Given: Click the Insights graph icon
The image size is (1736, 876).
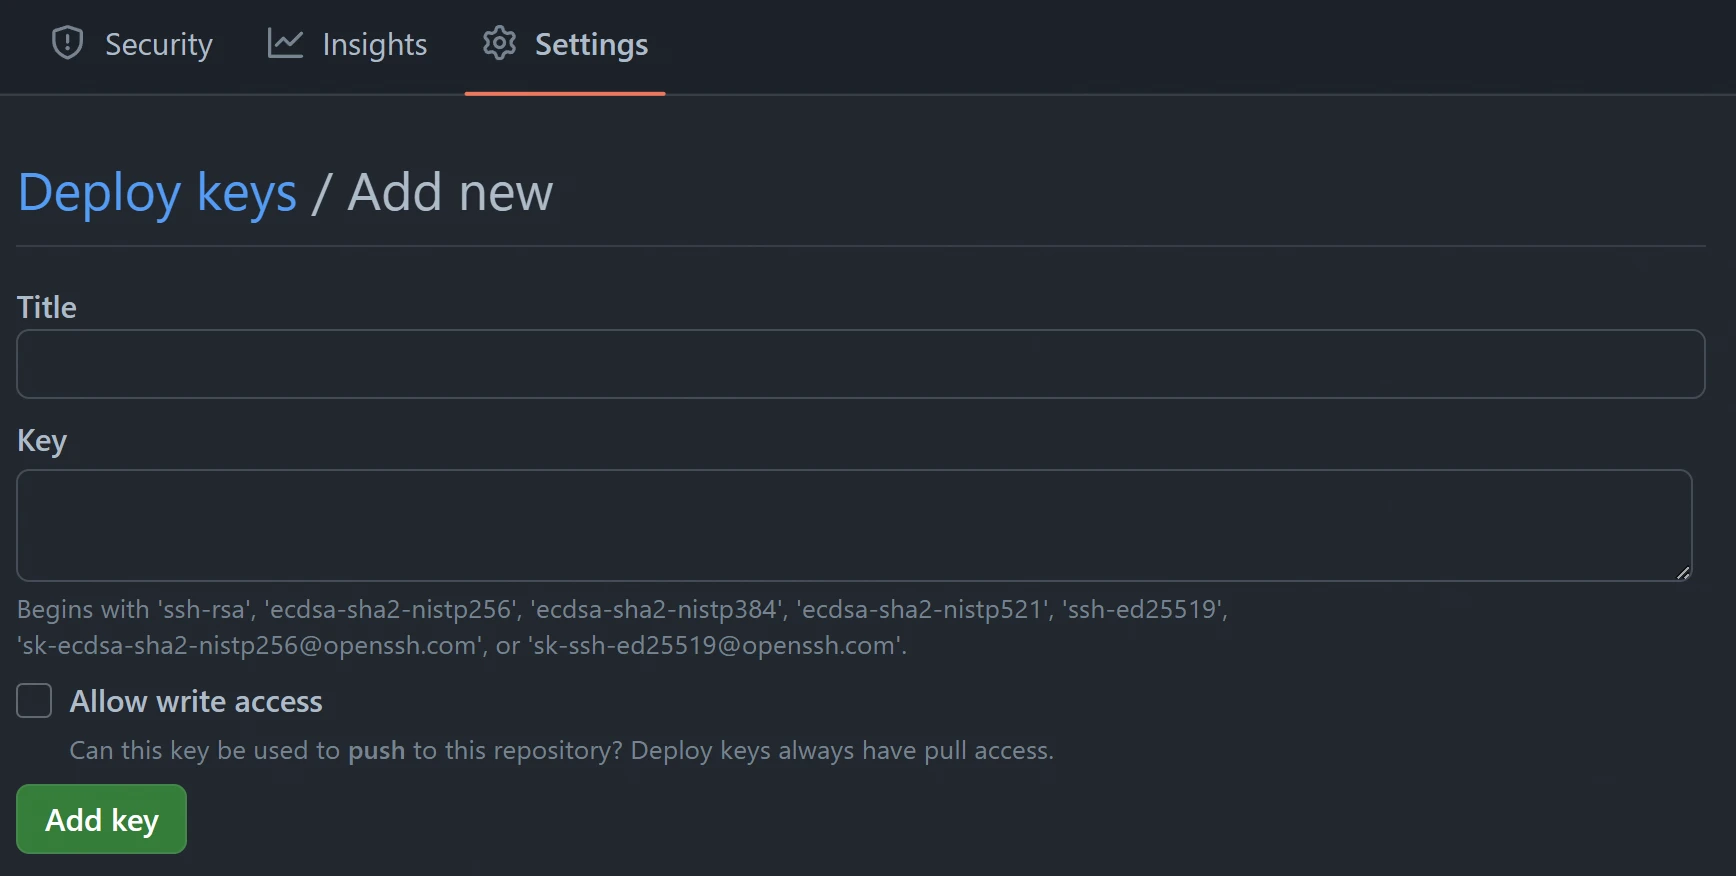Looking at the screenshot, I should coord(285,43).
